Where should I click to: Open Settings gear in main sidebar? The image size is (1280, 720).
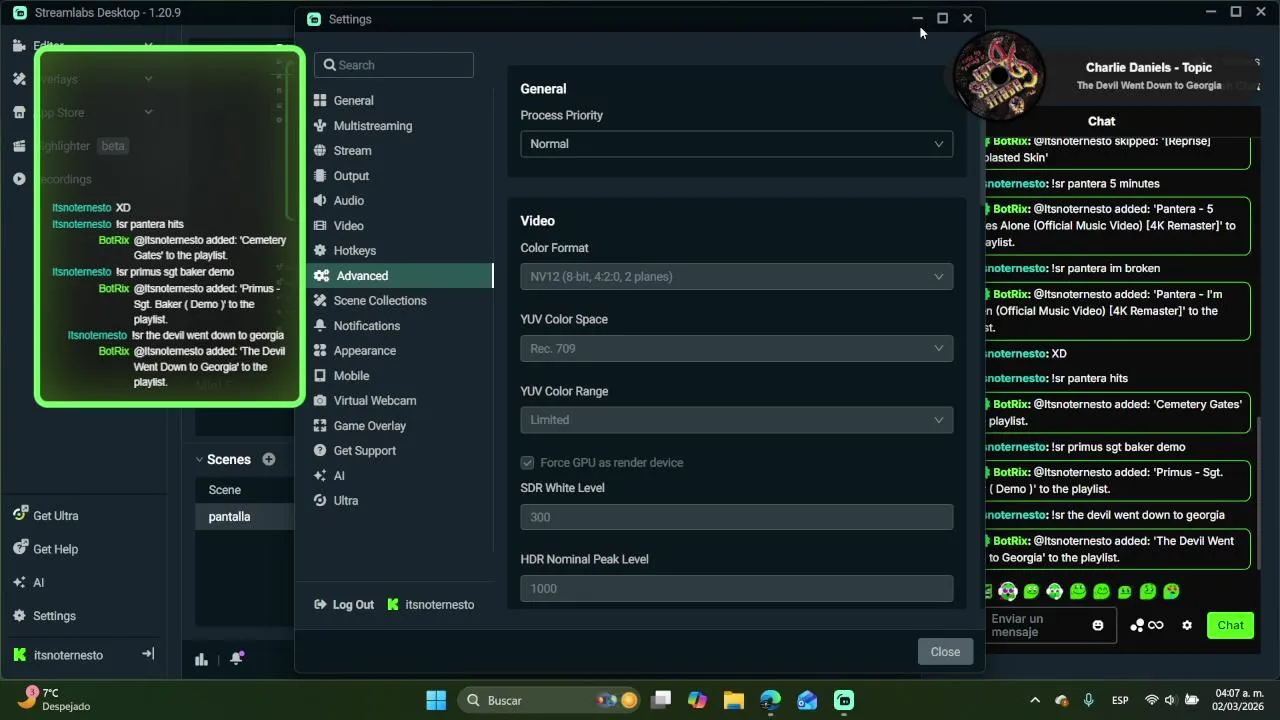pyautogui.click(x=20, y=616)
